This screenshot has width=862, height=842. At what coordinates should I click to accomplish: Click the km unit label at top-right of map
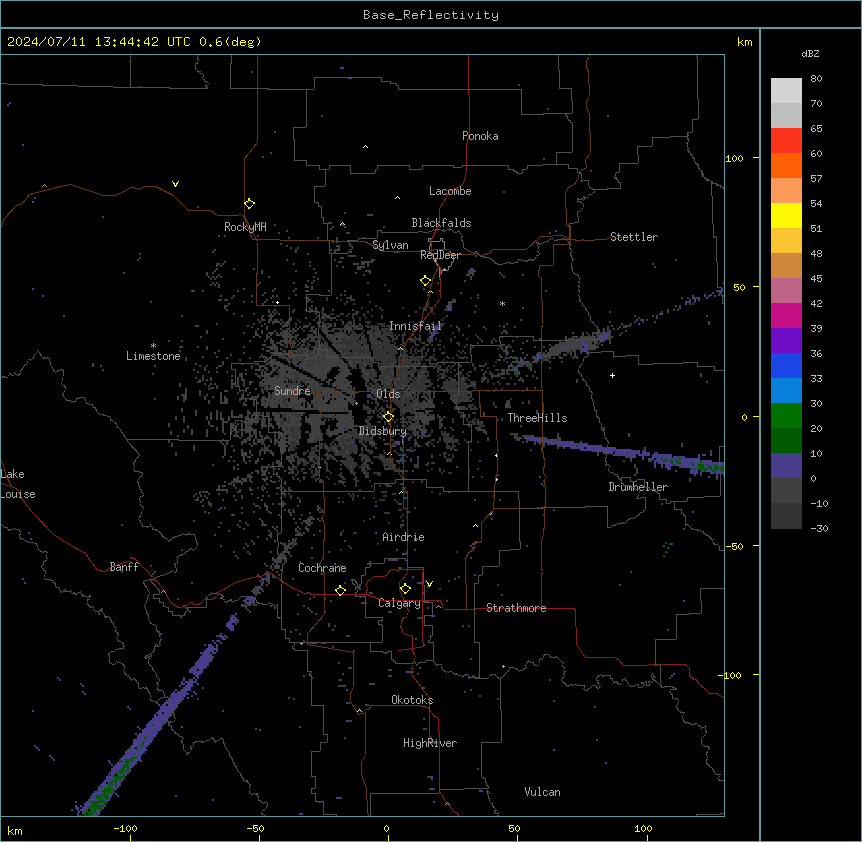744,42
